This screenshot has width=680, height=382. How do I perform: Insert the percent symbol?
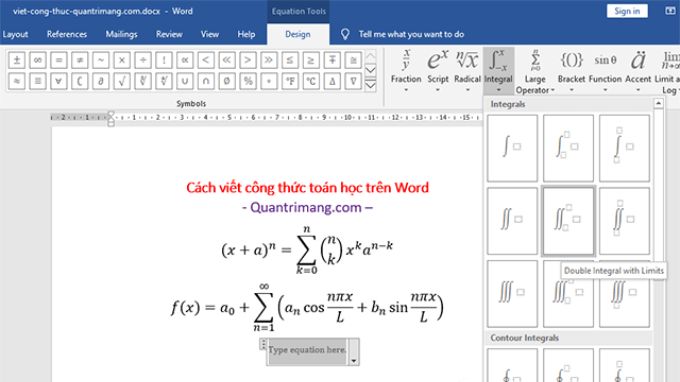pyautogui.click(x=248, y=81)
